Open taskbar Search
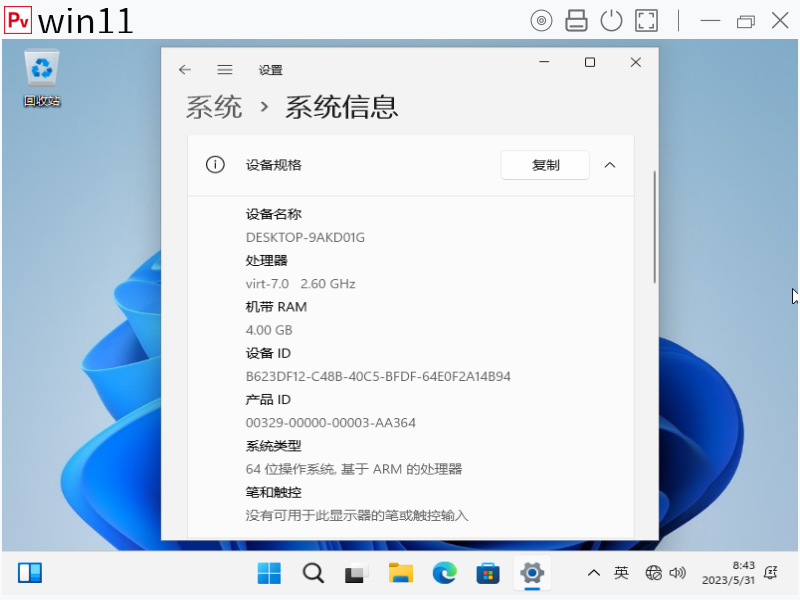Screen dimensions: 800x600 tap(313, 573)
